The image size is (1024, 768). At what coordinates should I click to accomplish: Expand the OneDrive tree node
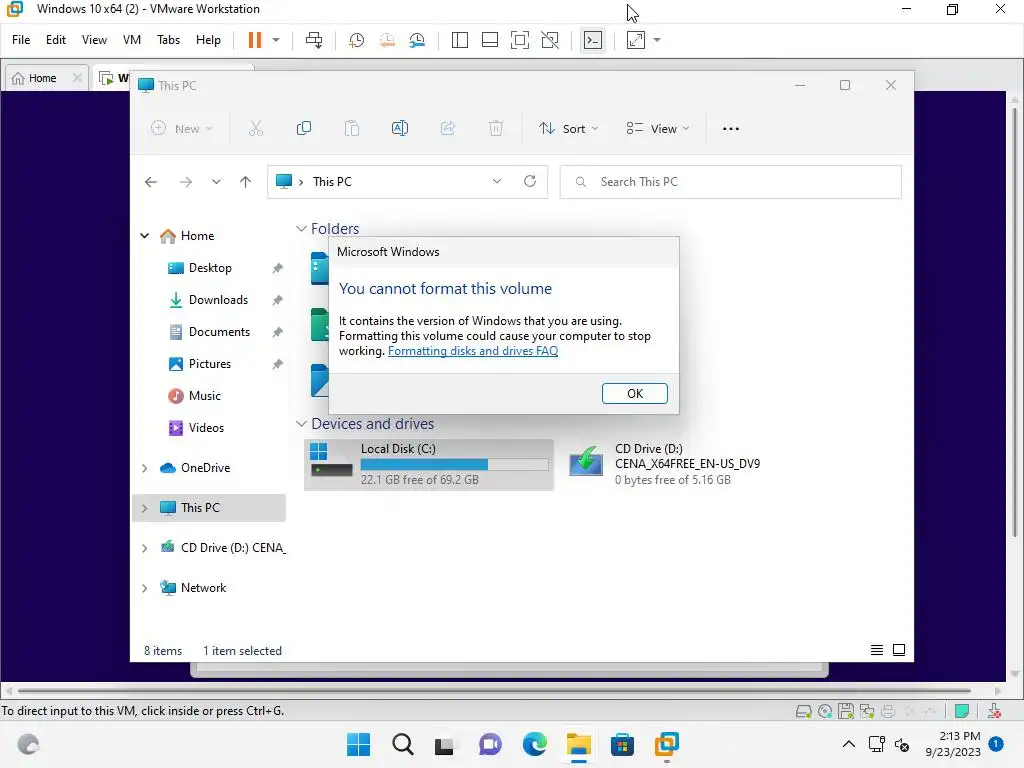click(x=144, y=468)
